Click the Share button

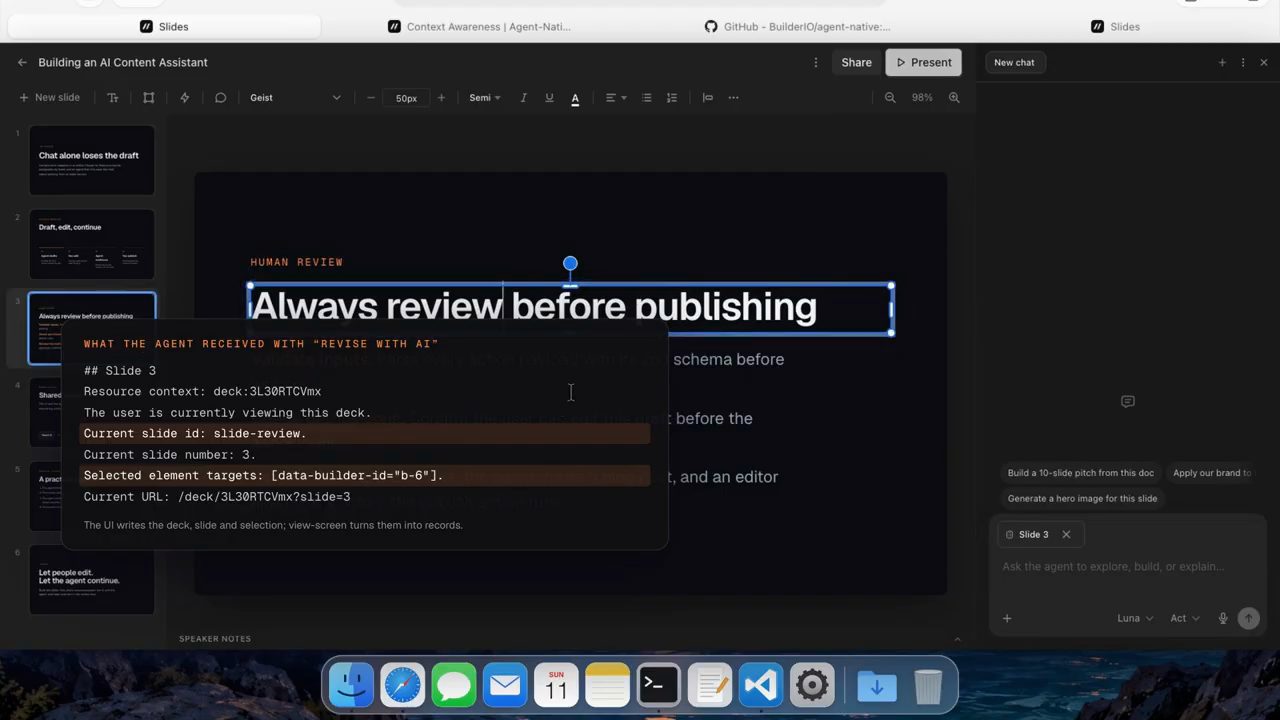pos(856,62)
